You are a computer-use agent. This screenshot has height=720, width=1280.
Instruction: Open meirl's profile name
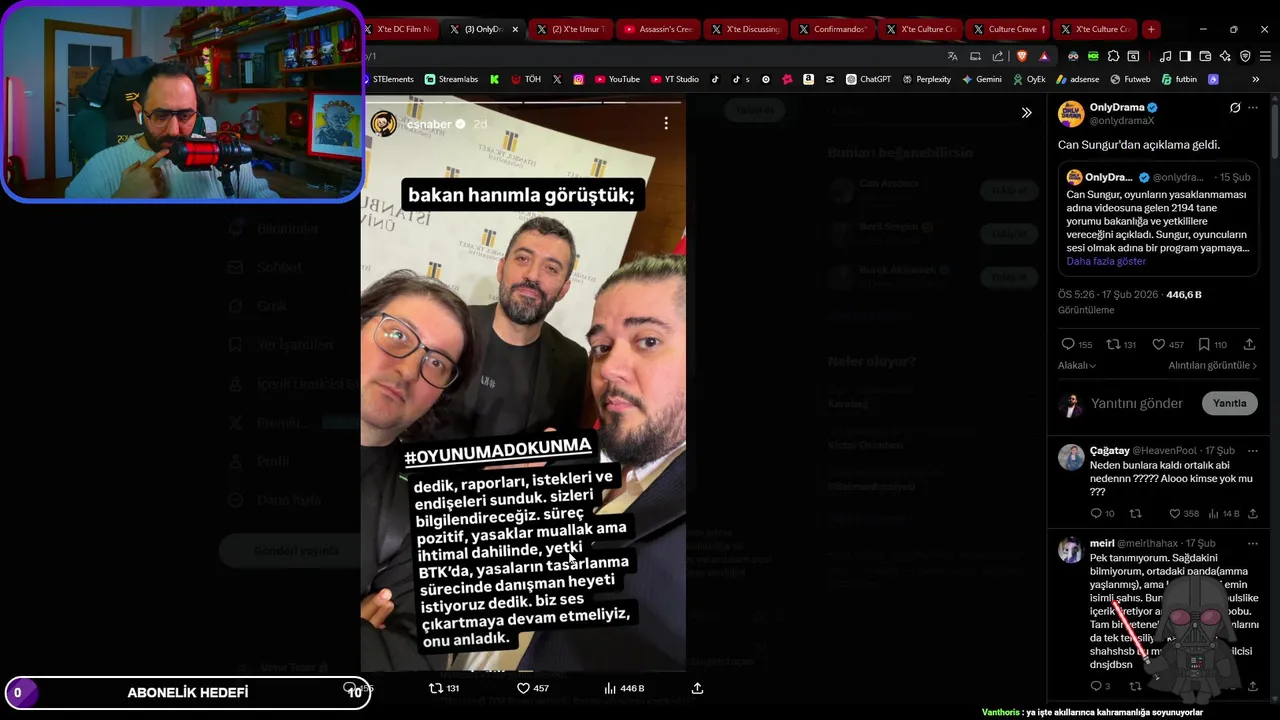(1102, 543)
